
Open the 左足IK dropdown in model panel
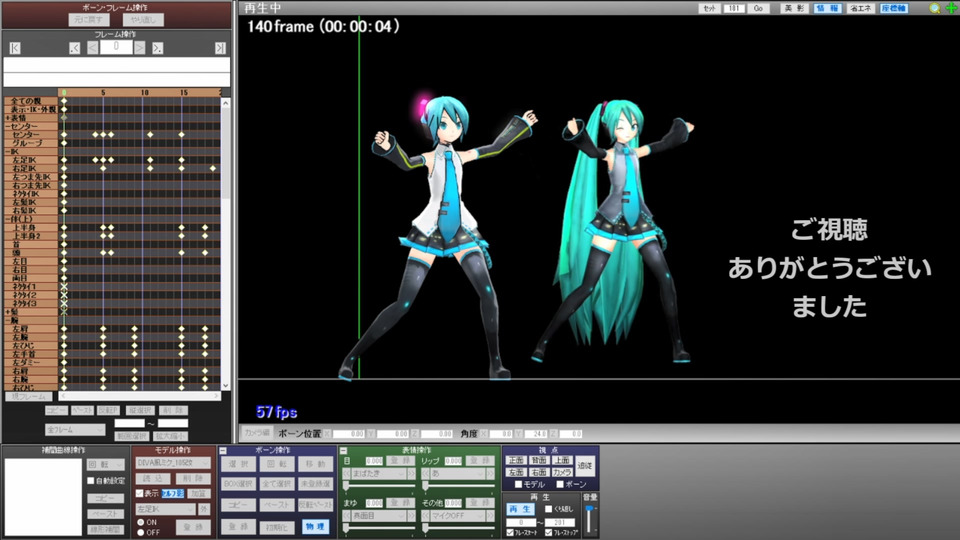pyautogui.click(x=165, y=509)
